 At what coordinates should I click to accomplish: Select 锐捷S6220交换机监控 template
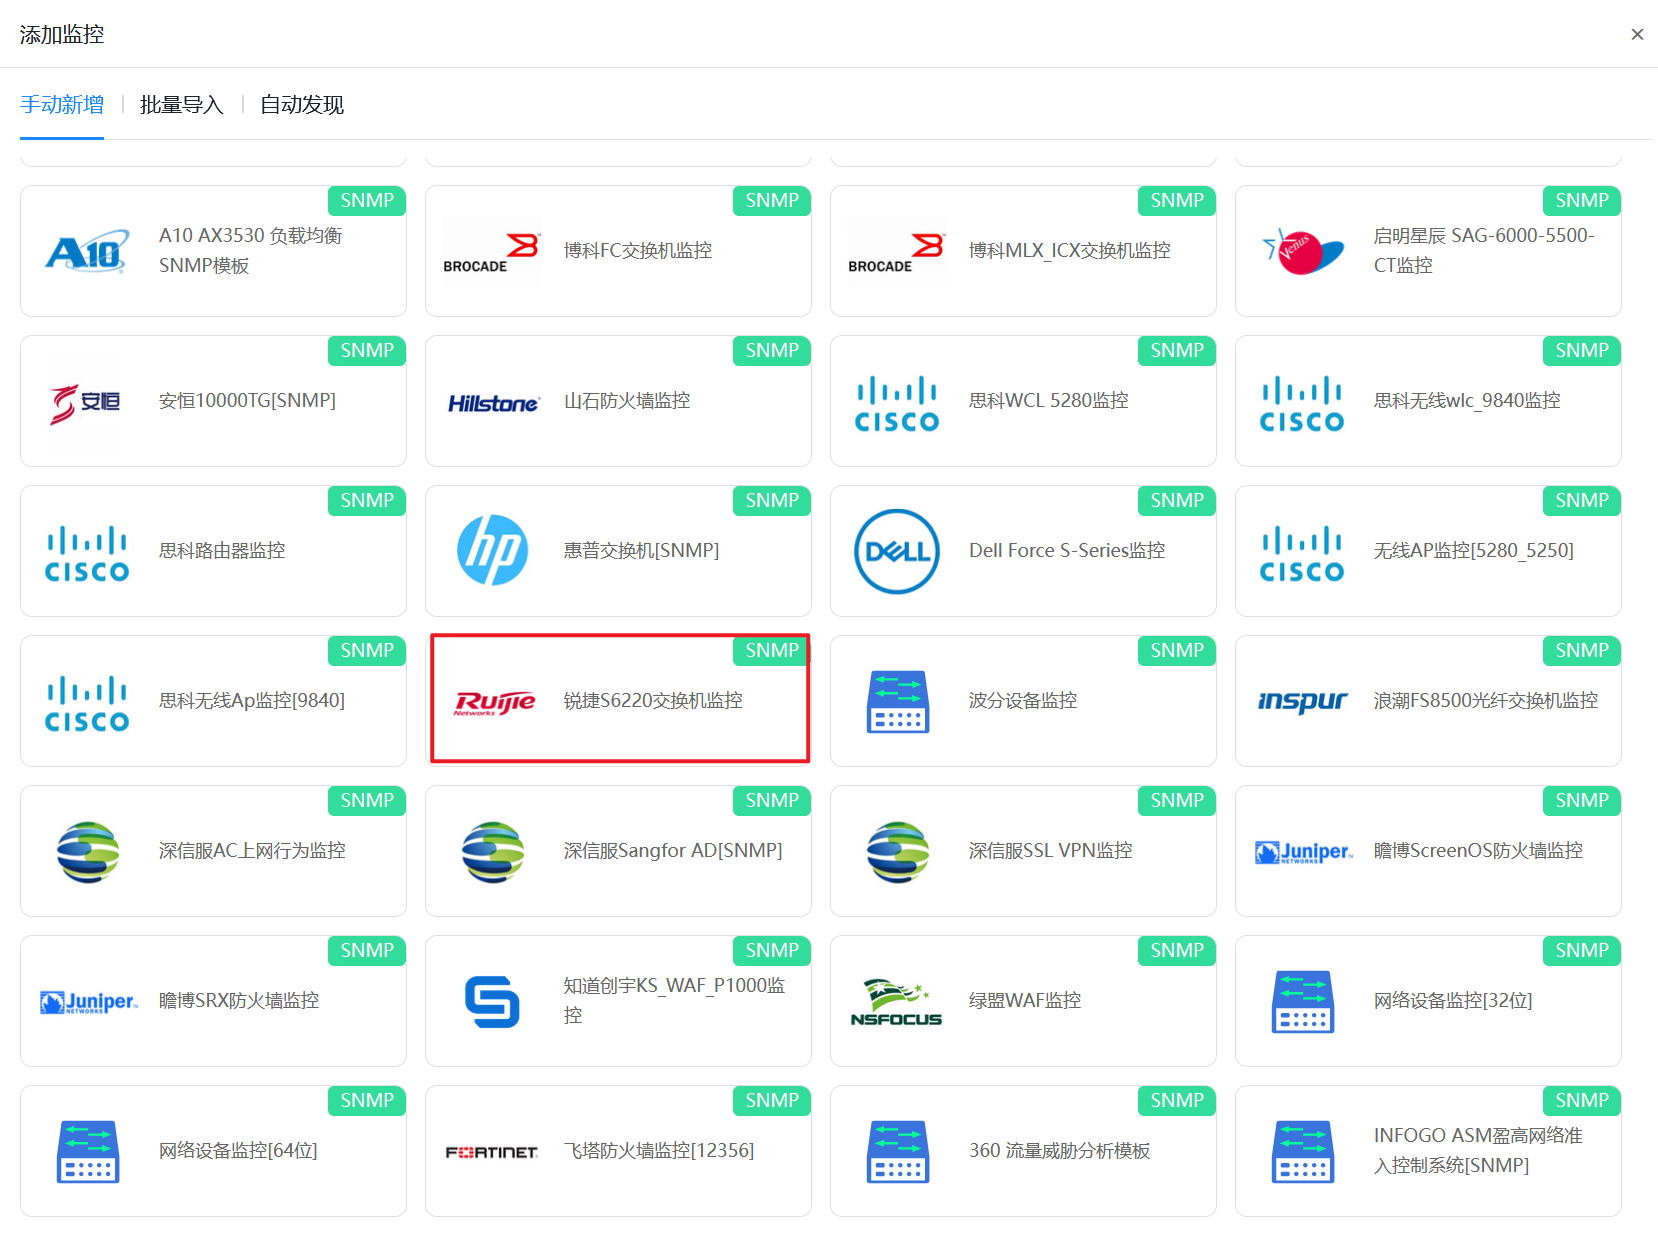(x=618, y=701)
